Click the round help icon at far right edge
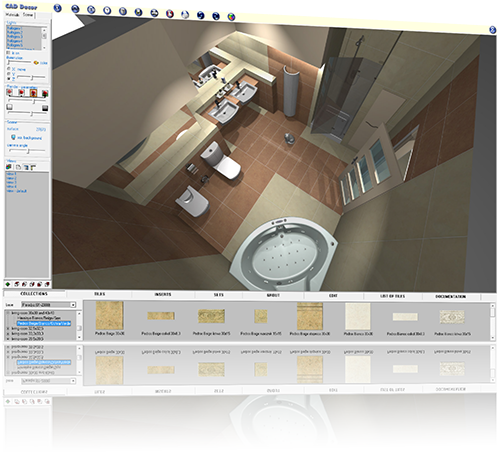Screen dimensions: 500x452 point(492,30)
